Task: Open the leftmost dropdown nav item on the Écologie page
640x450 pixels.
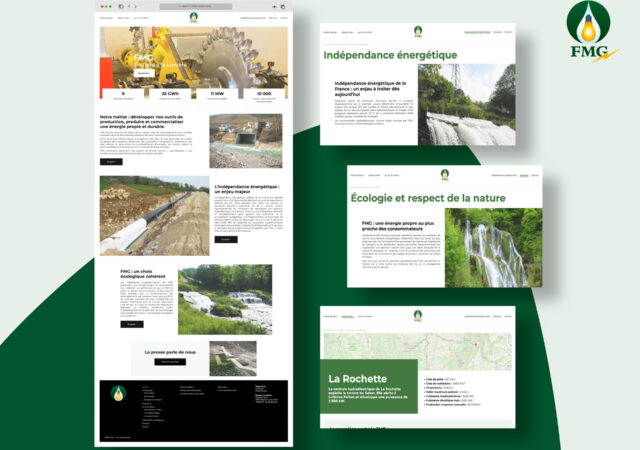Action: pos(358,176)
